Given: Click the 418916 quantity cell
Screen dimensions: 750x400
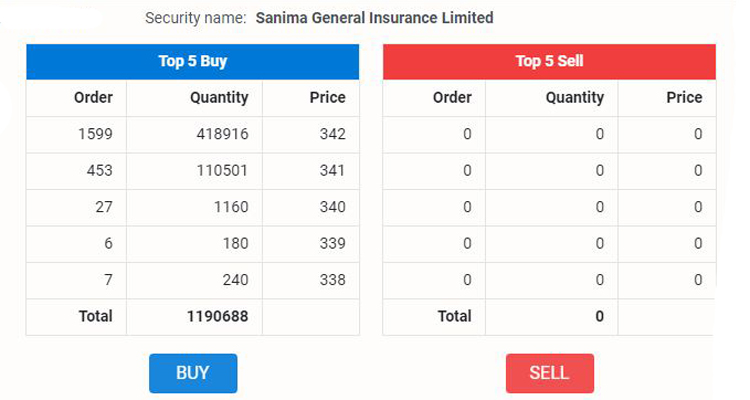Looking at the screenshot, I should 222,134.
